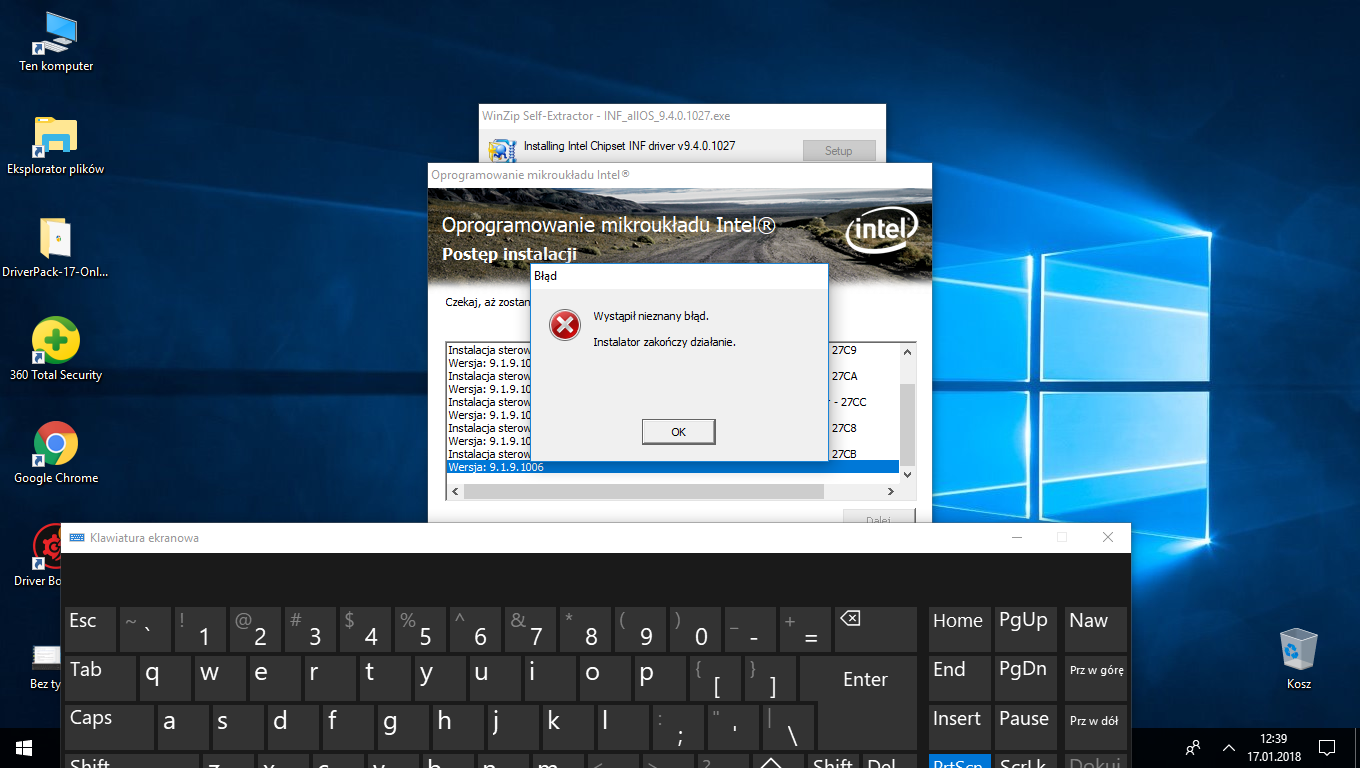Tap the a key on on-screen keyboard

[183, 727]
